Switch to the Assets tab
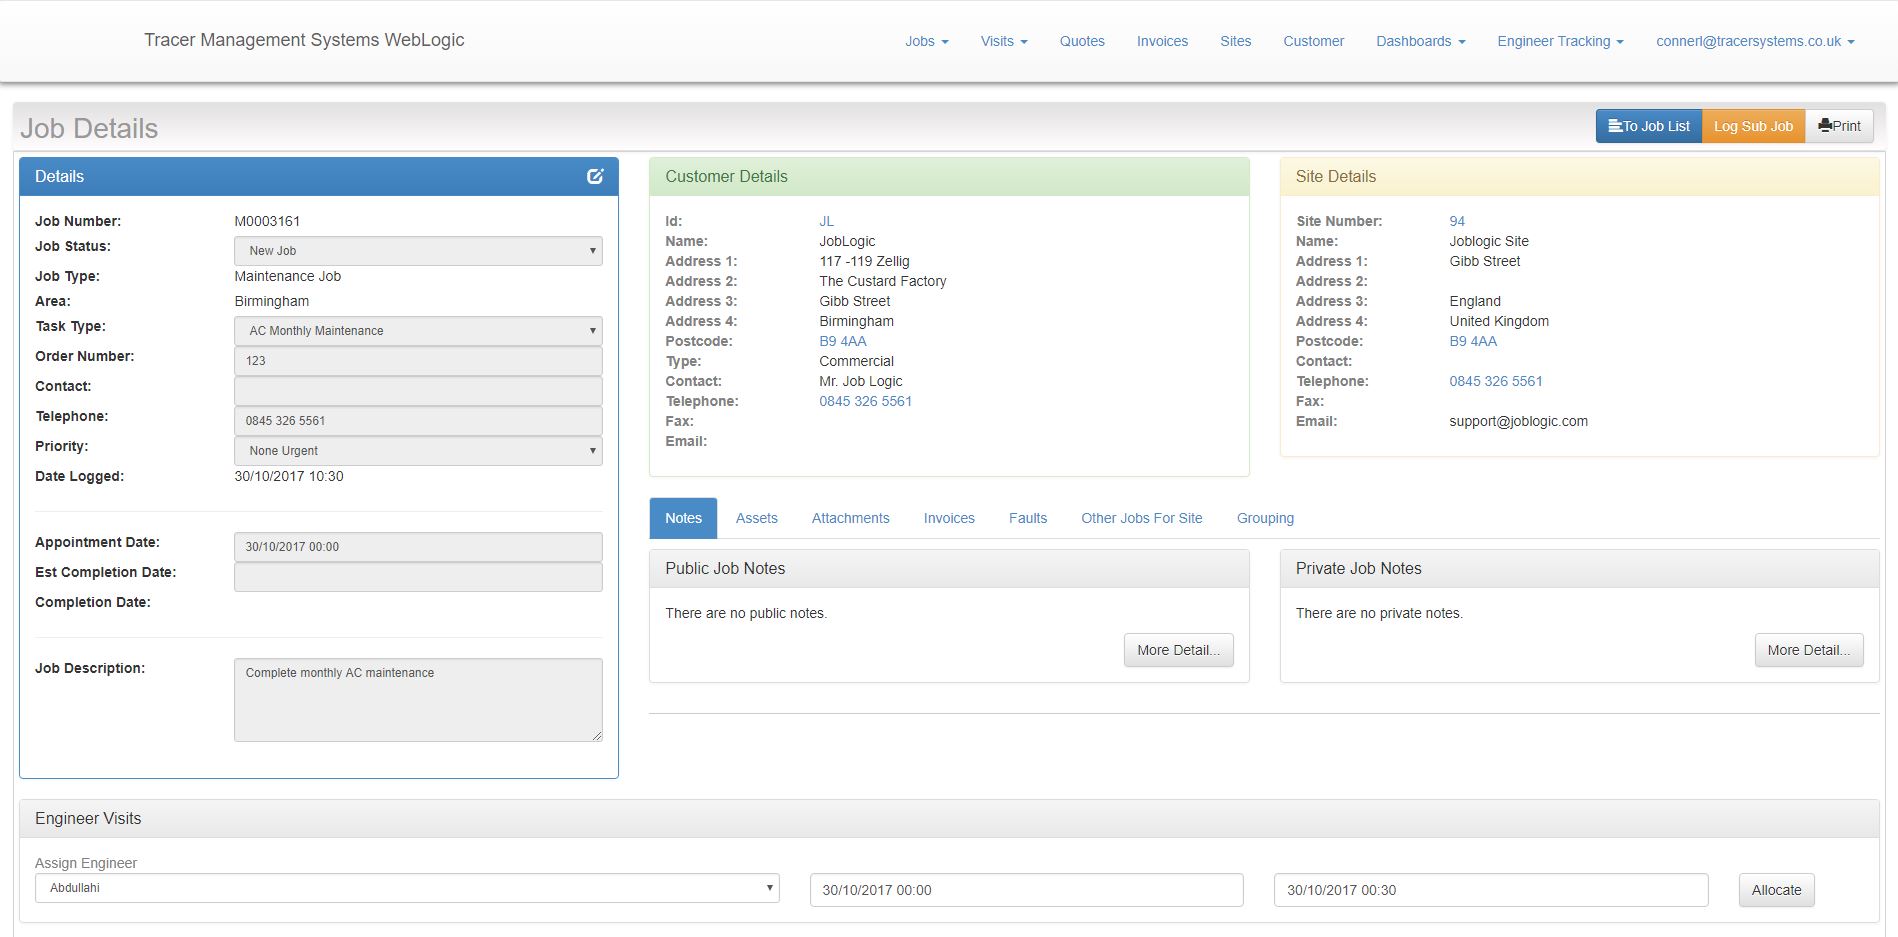The width and height of the screenshot is (1898, 937). 756,518
